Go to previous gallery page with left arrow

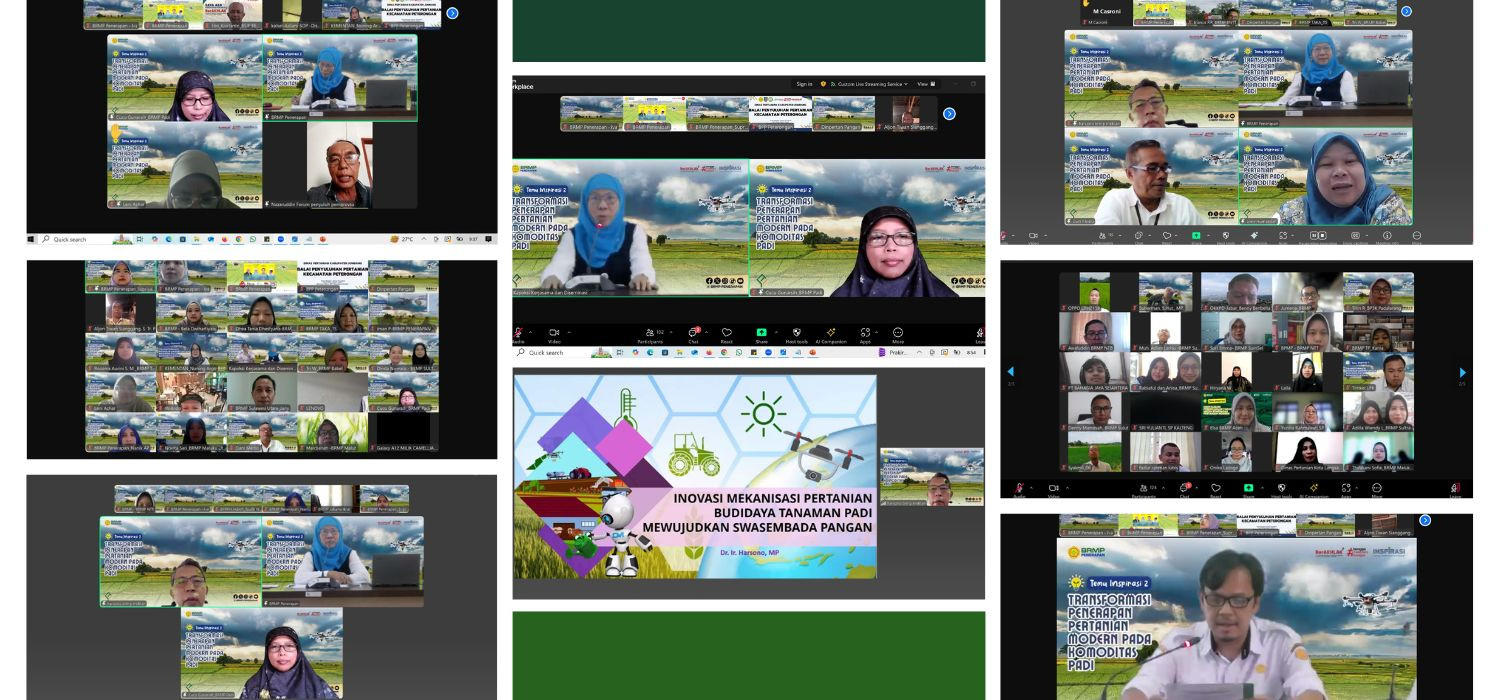pos(1010,372)
